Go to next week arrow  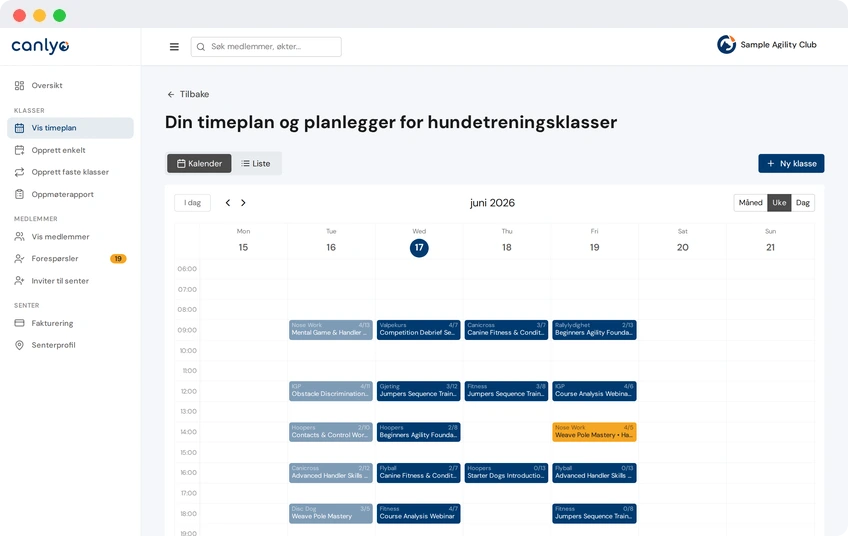pos(243,203)
